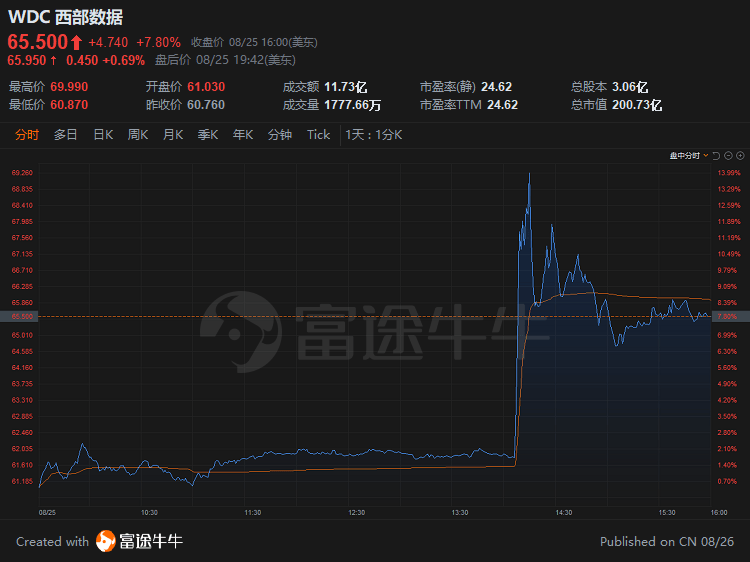Click the 成交量 value 1777.66万
750x562 pixels.
point(353,105)
